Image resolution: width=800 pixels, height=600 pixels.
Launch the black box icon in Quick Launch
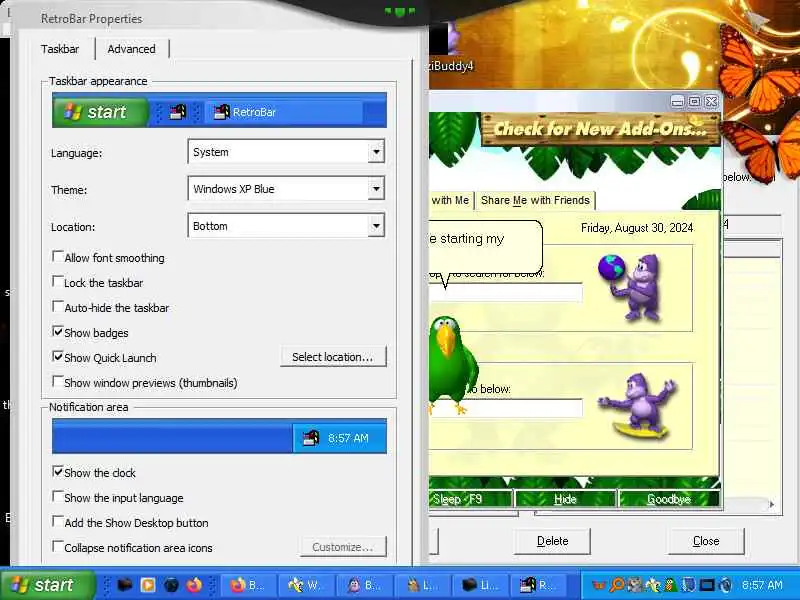point(124,585)
